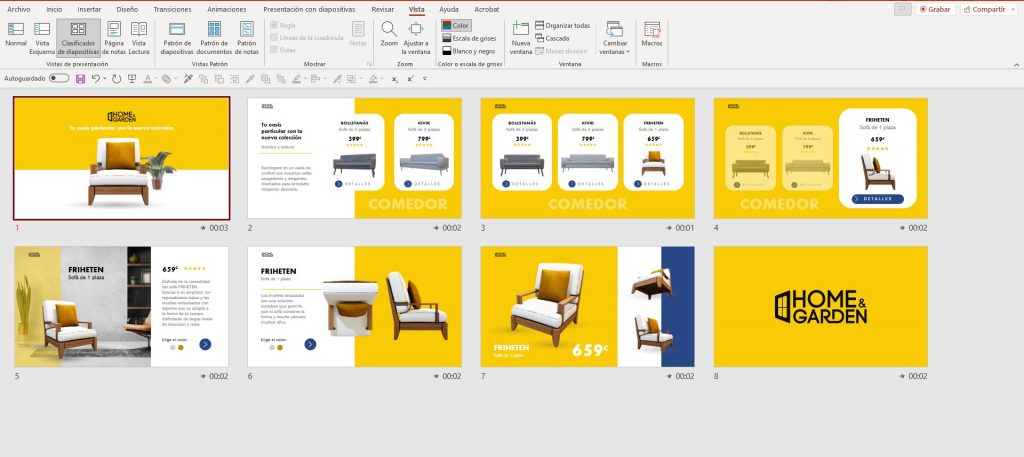Switch to Normal view
Viewport: 1024px width, 457px height.
[x=16, y=34]
